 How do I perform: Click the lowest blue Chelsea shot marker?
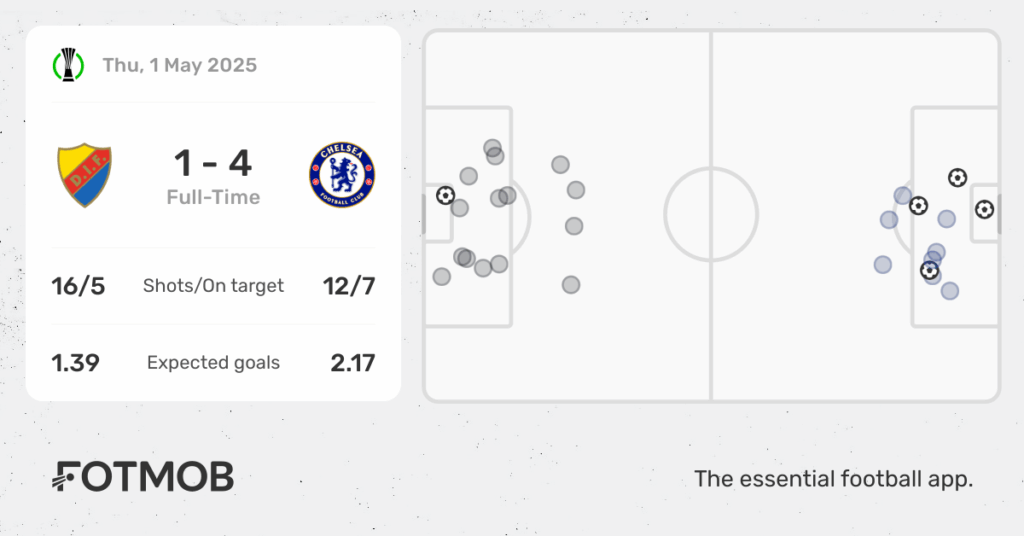pos(950,291)
